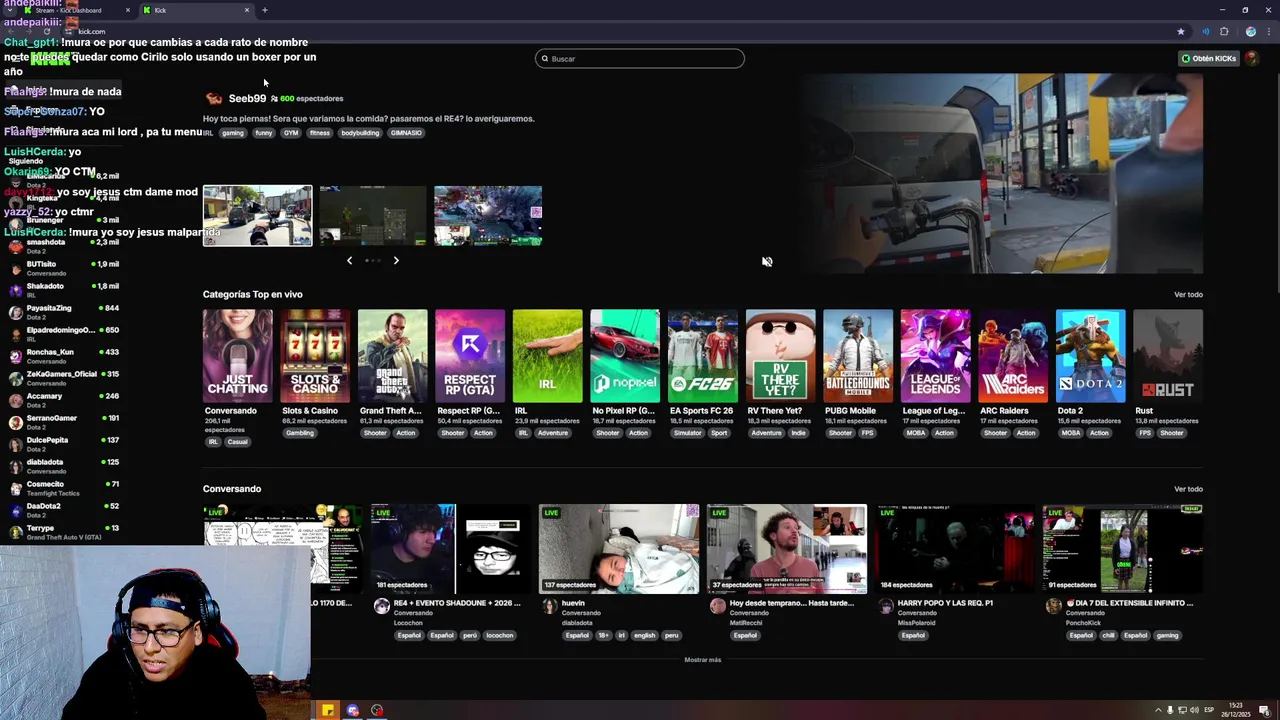Open the Dota 2 category card
1280x720 pixels.
tap(1090, 356)
